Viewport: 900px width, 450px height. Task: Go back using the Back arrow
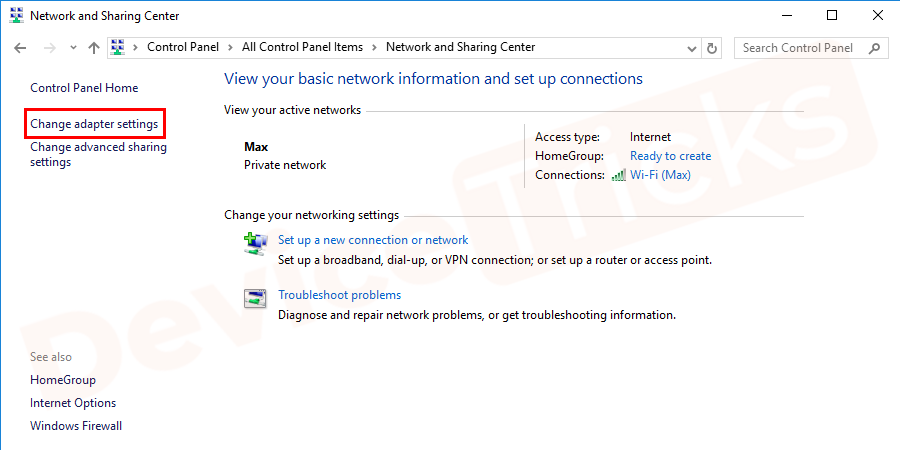[x=20, y=48]
